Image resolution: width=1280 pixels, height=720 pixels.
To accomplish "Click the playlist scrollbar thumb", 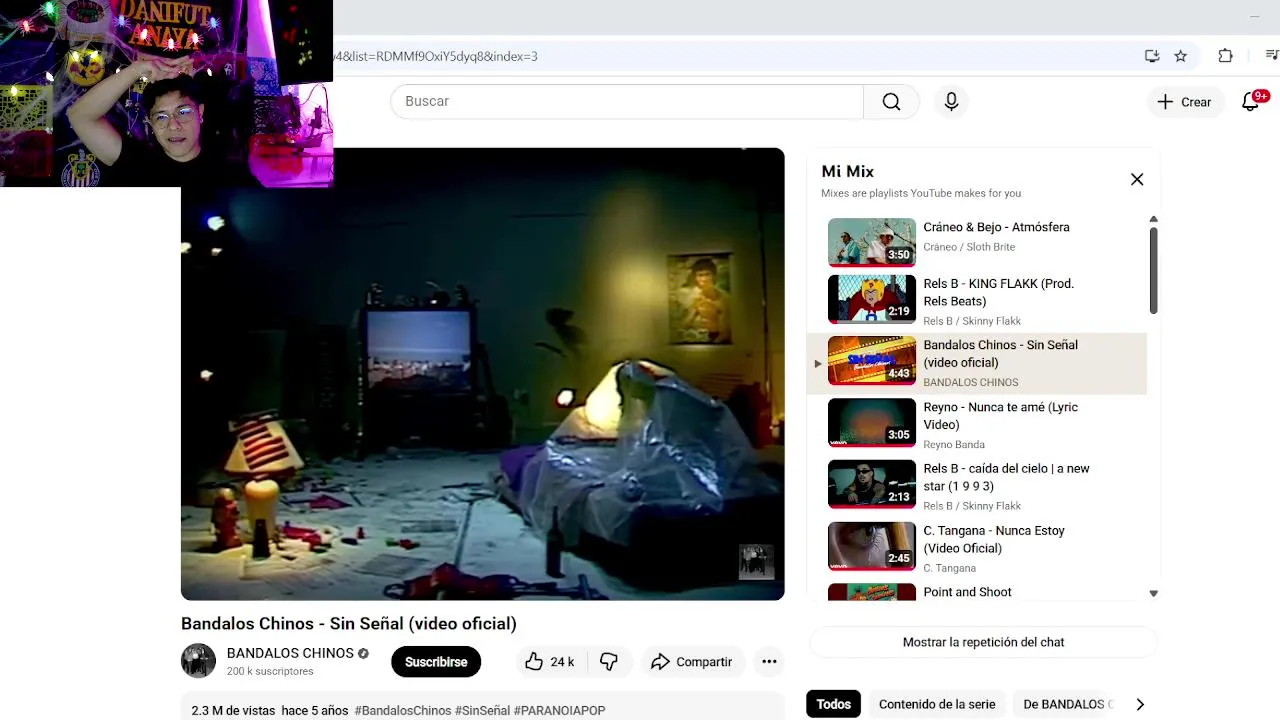I will click(x=1153, y=270).
